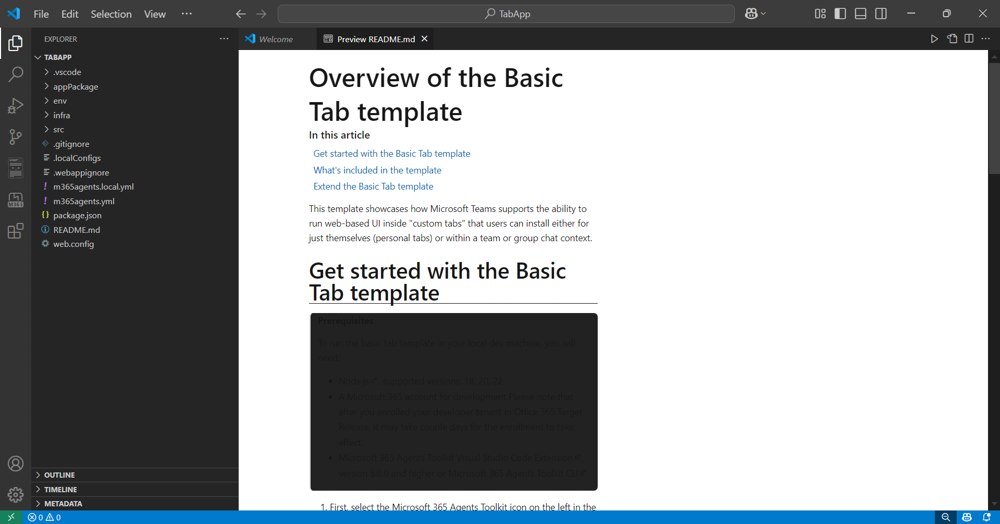Open the Edit menu

point(70,13)
